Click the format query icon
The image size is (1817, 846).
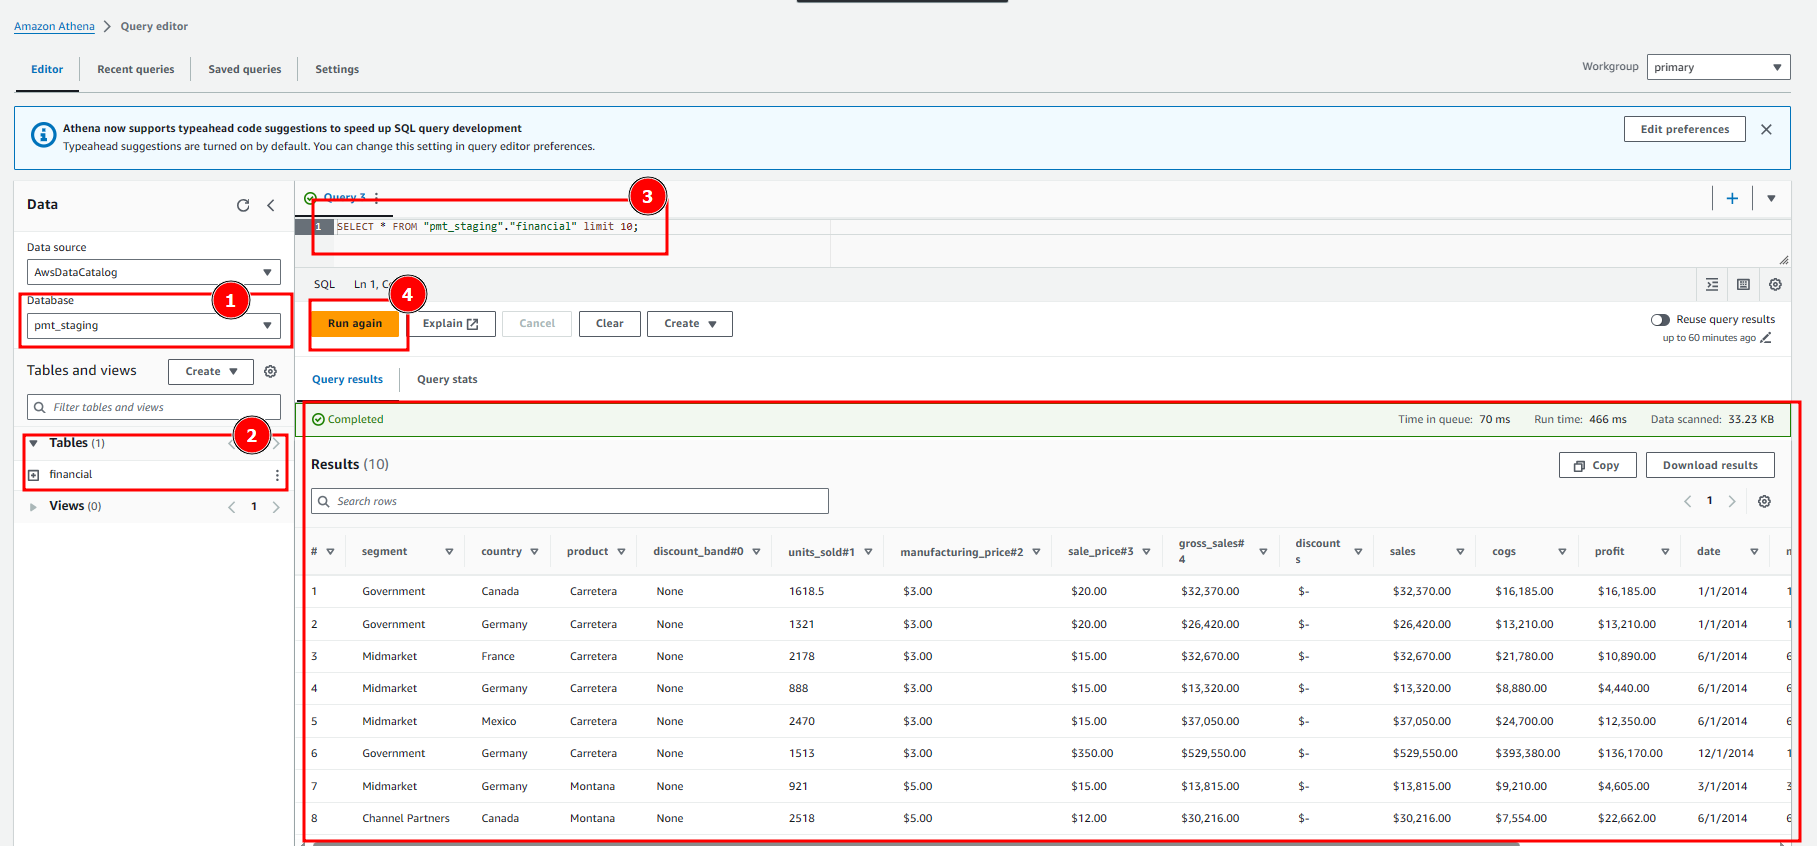(x=1712, y=285)
